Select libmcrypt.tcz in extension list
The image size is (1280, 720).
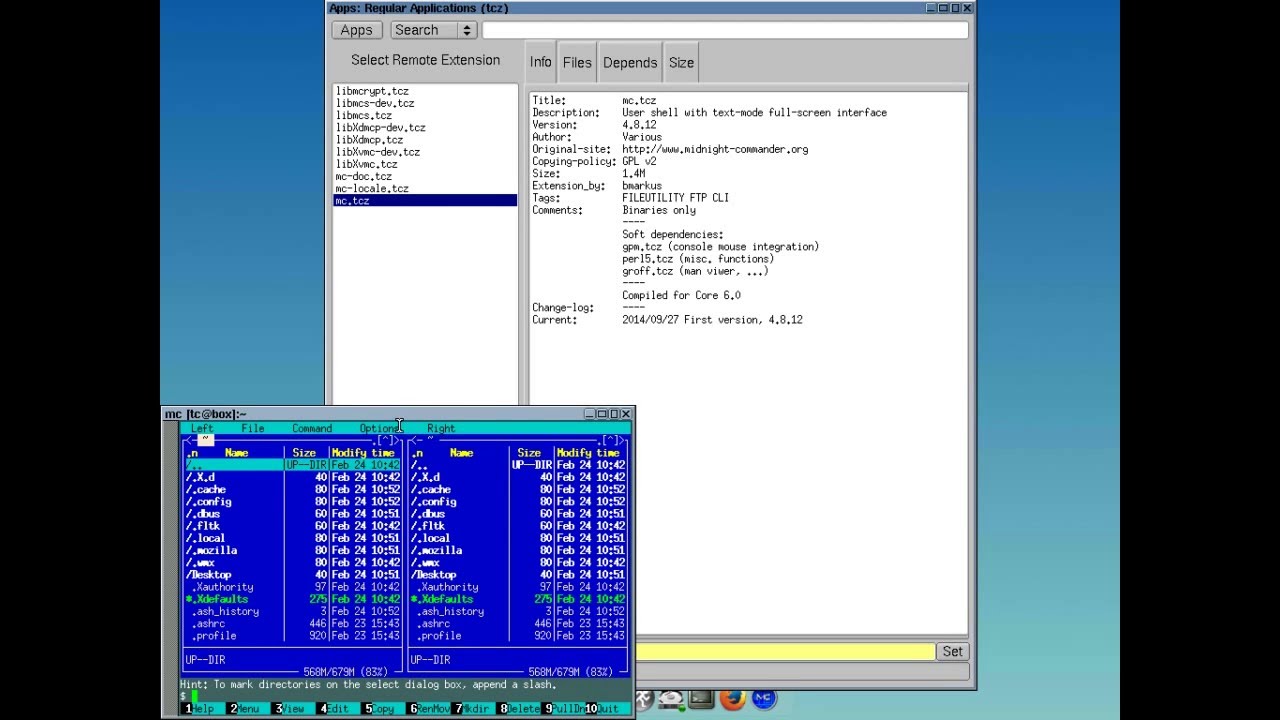point(425,91)
